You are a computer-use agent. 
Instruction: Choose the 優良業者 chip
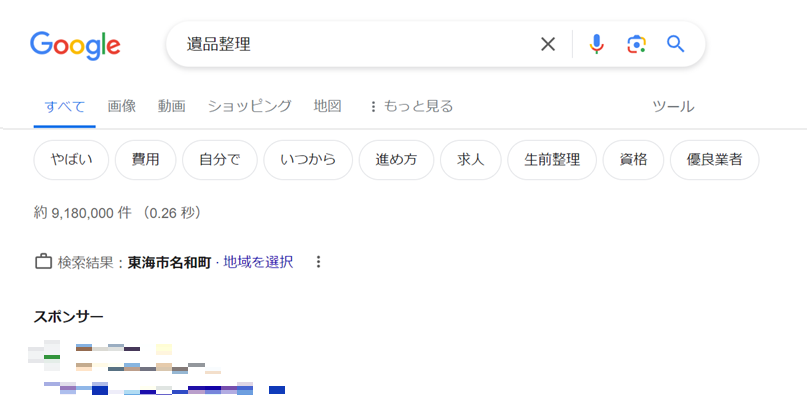(x=714, y=160)
